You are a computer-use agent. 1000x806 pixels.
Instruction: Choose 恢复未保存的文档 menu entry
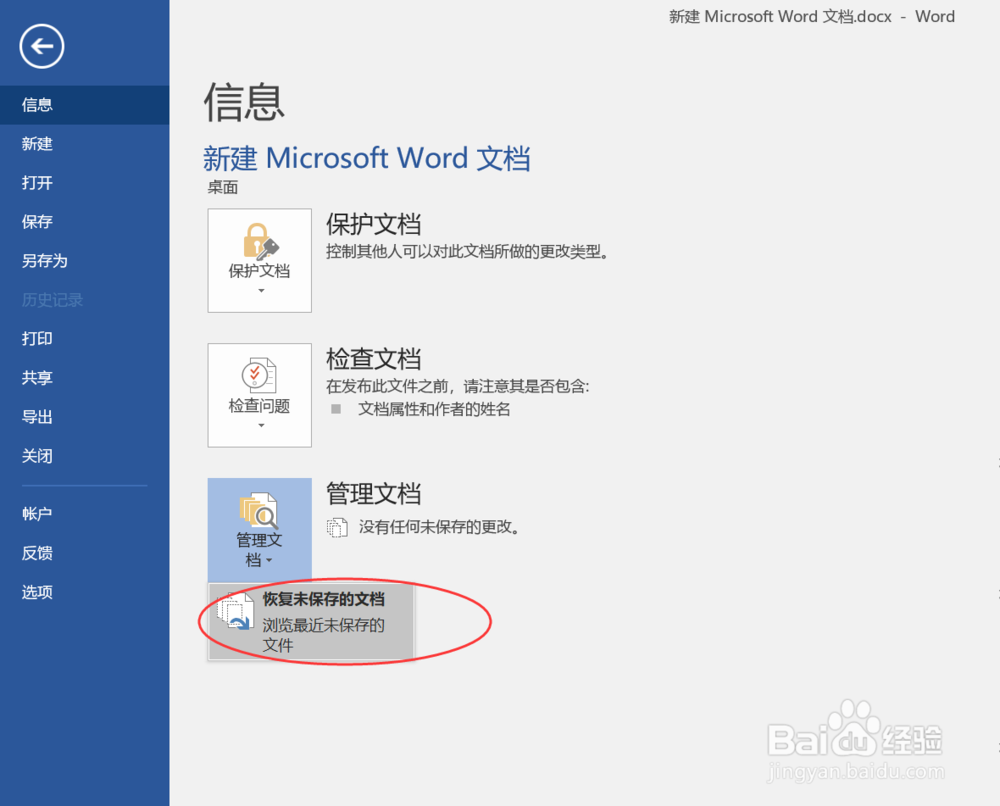(311, 622)
